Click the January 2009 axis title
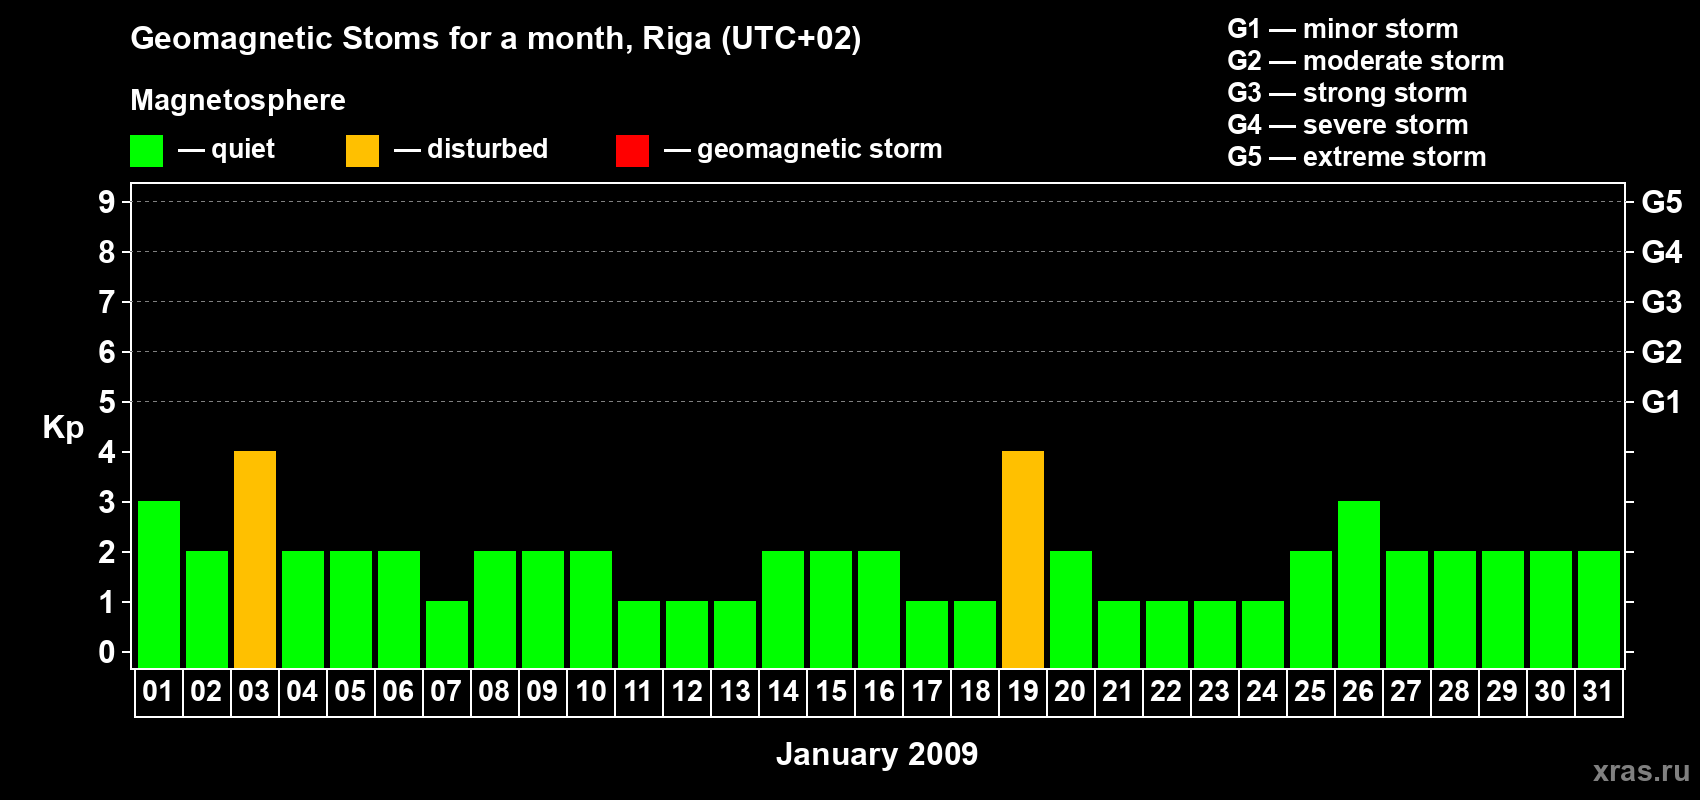The image size is (1700, 800). (x=877, y=753)
